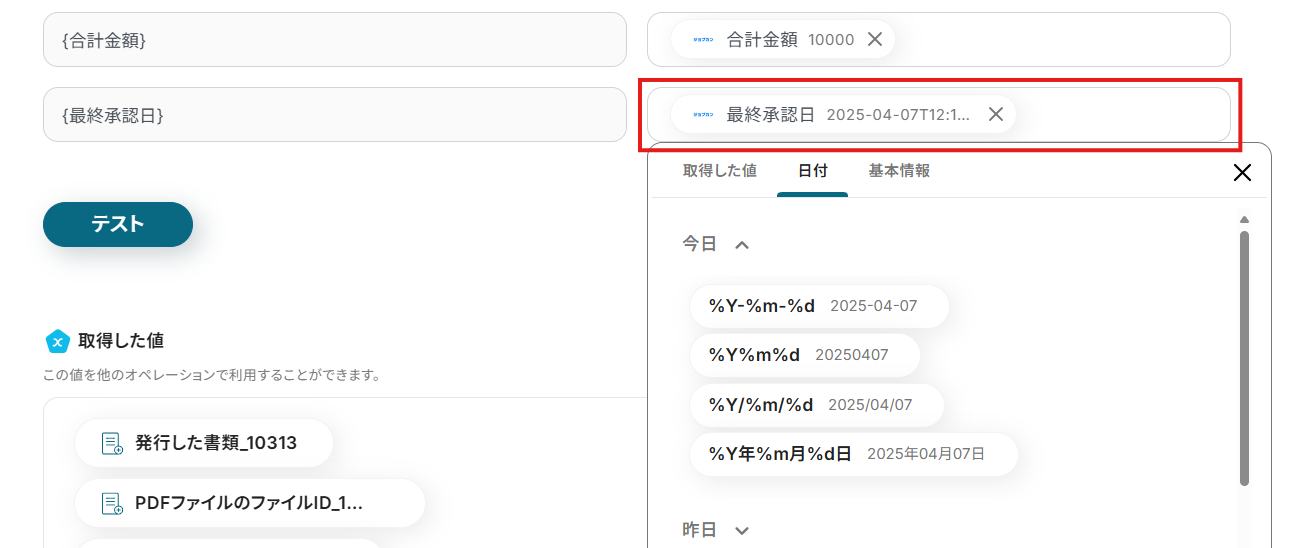Screen dimensions: 1309x548
Task: Insert the %Y%m%d date format
Action: pyautogui.click(x=805, y=355)
